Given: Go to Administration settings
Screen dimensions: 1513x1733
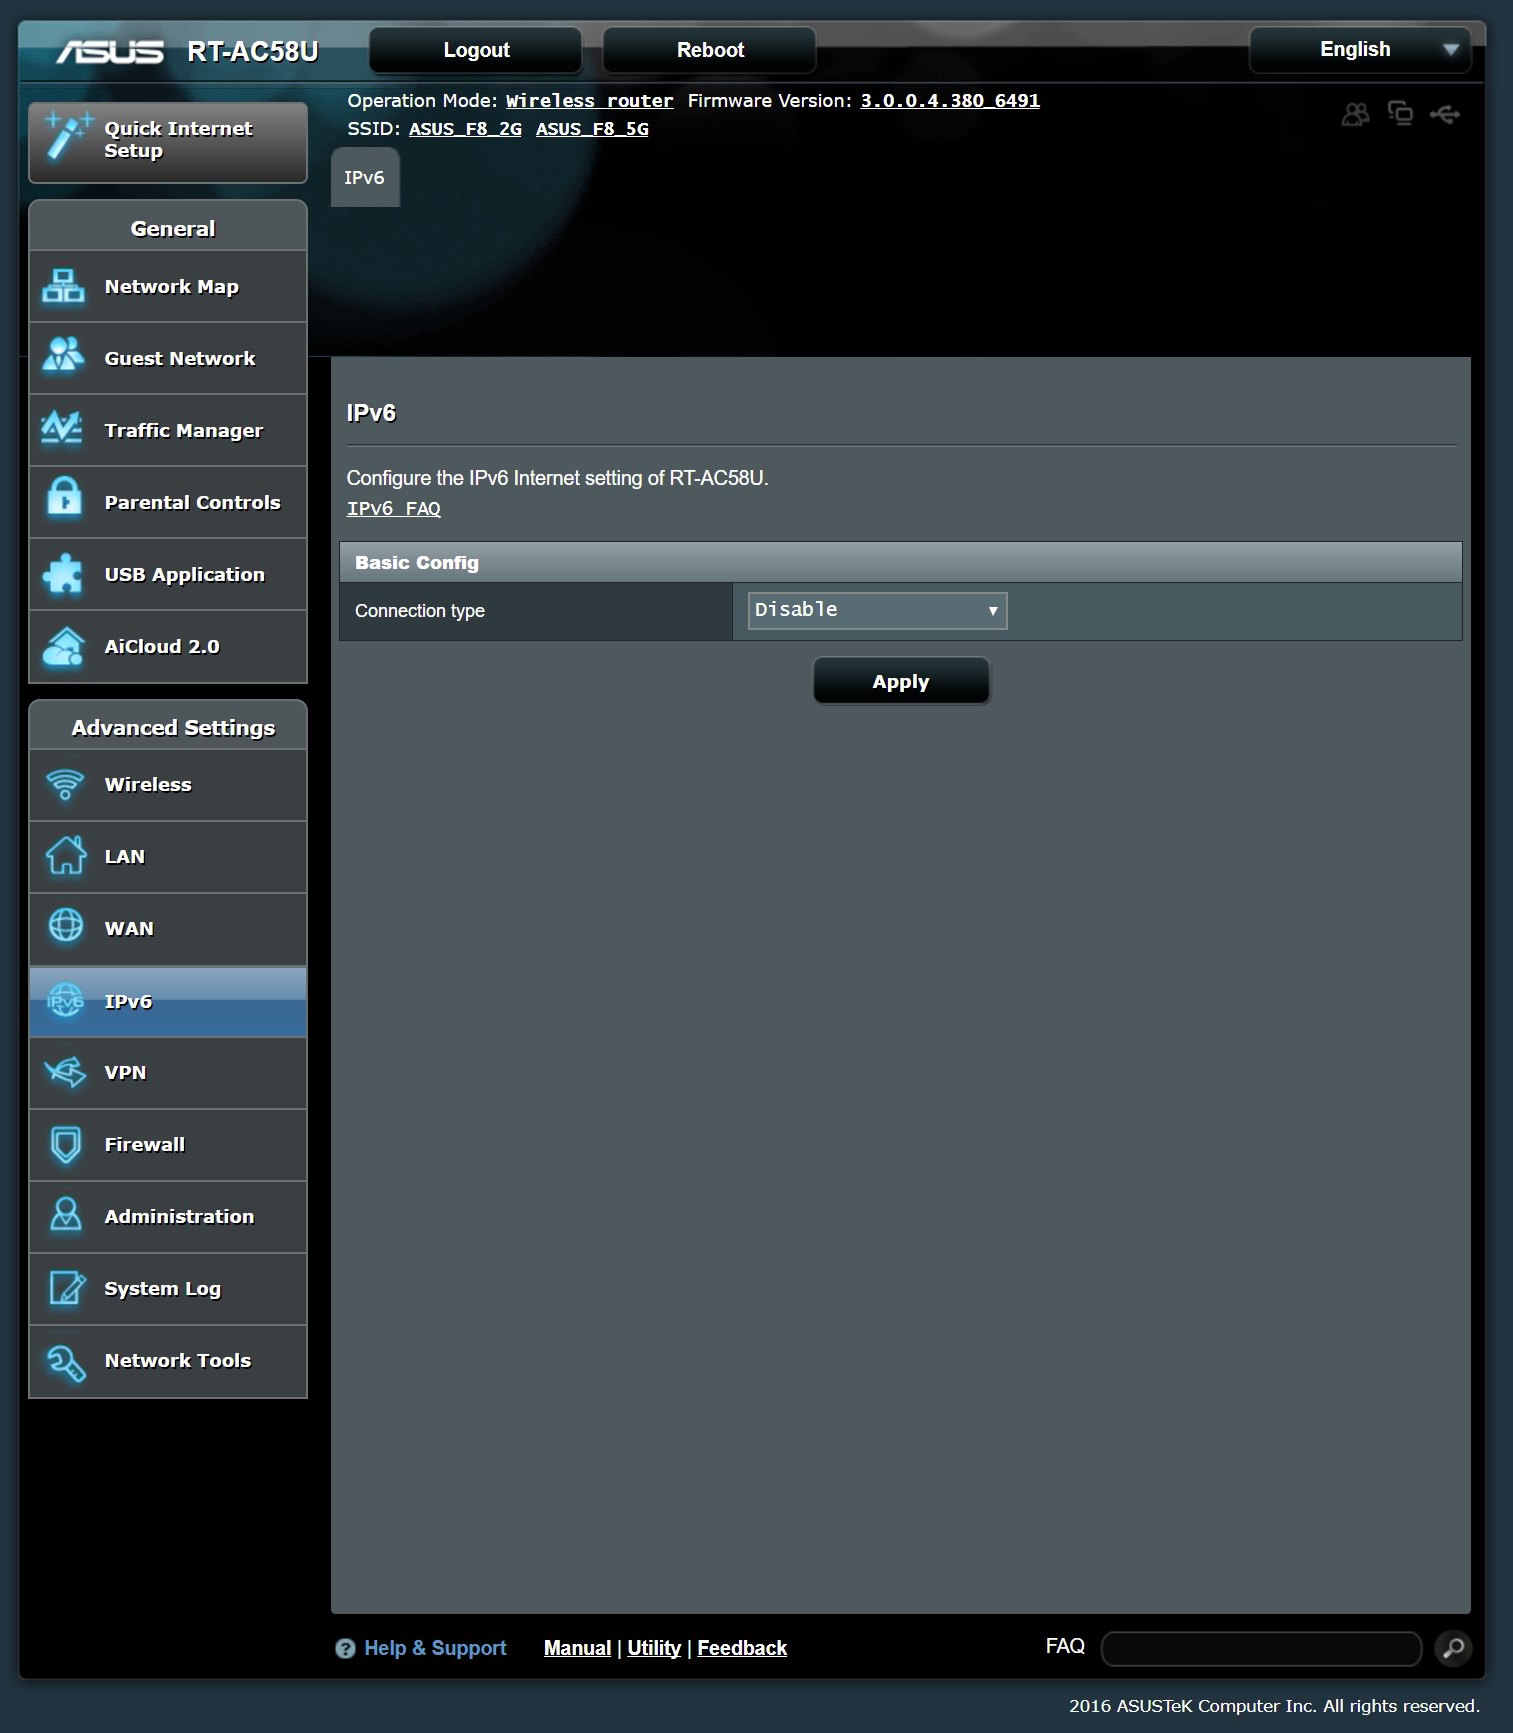Looking at the screenshot, I should tap(168, 1217).
